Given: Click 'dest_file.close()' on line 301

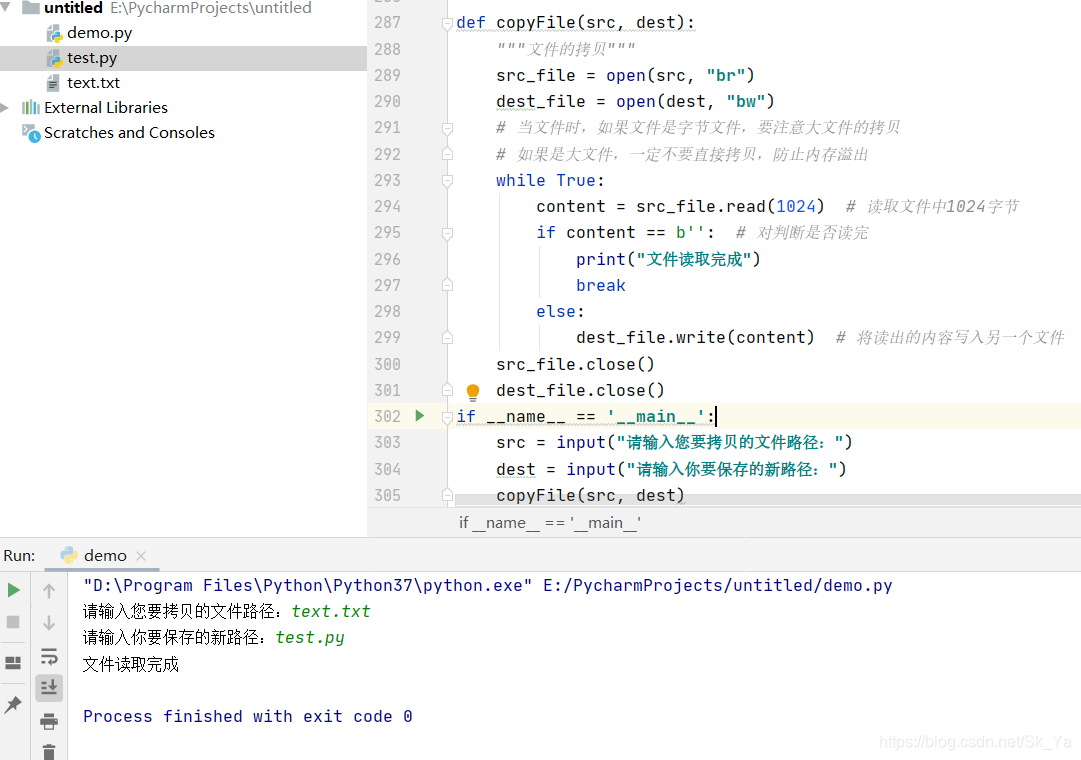Looking at the screenshot, I should pos(580,390).
